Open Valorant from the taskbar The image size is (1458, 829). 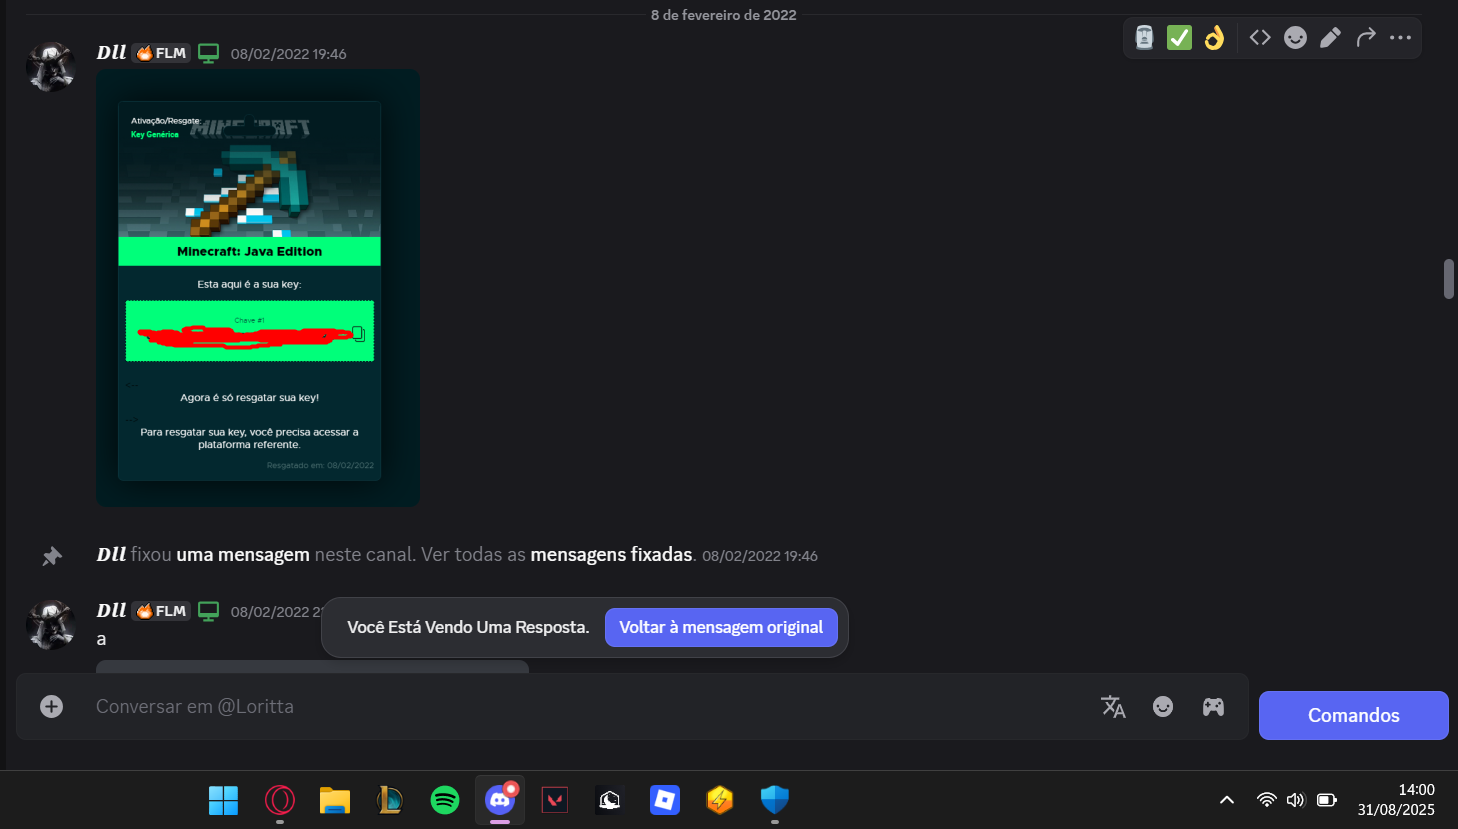coord(555,800)
